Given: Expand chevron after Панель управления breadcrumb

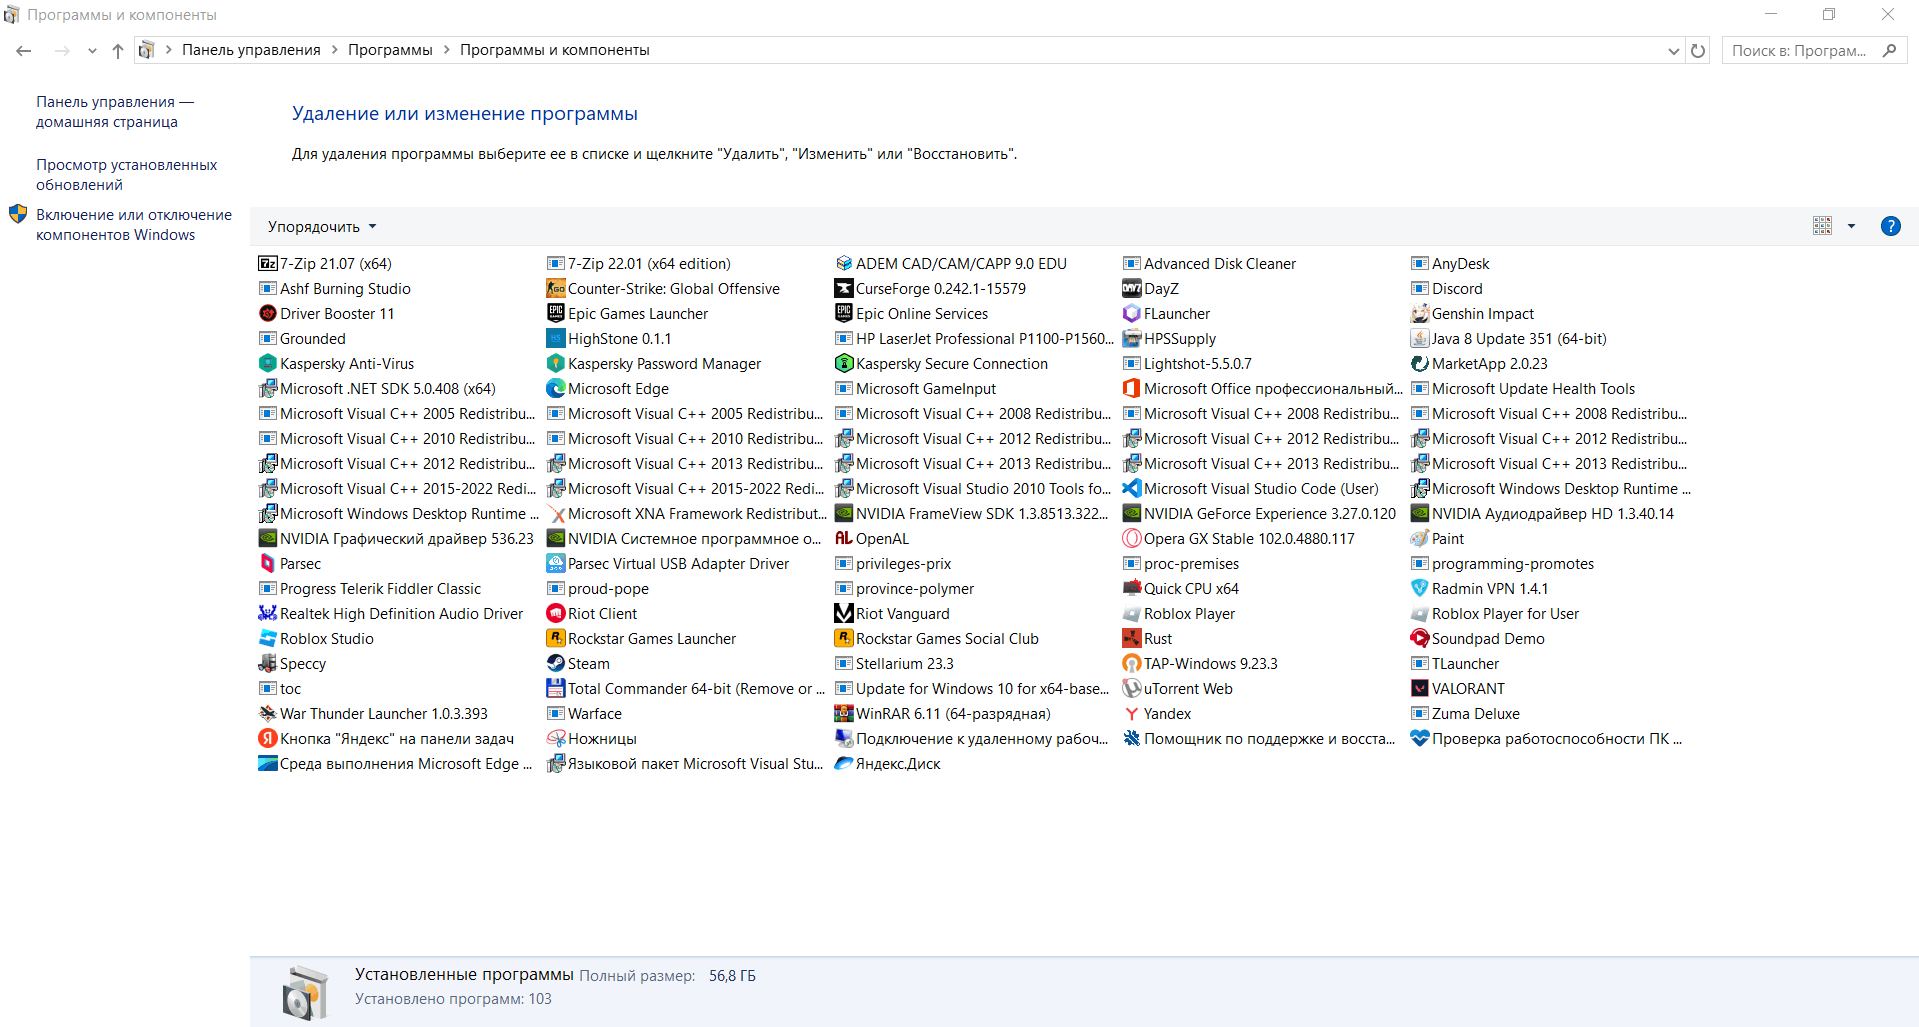Looking at the screenshot, I should [x=335, y=50].
